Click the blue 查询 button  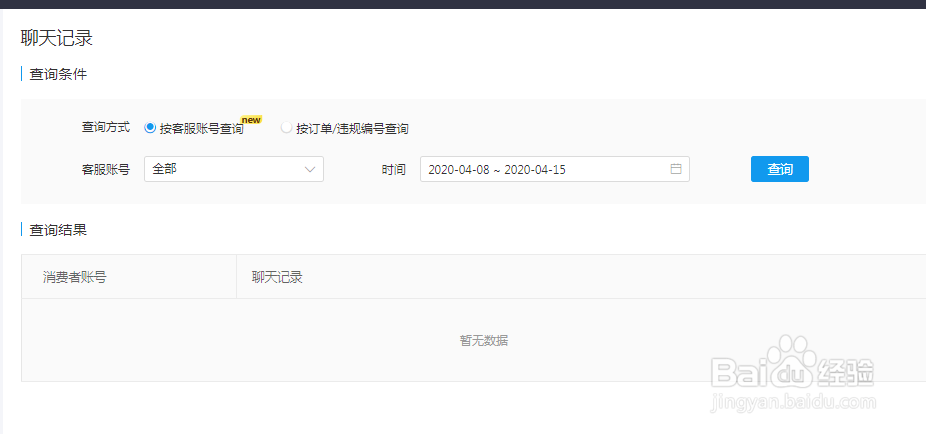coord(780,169)
